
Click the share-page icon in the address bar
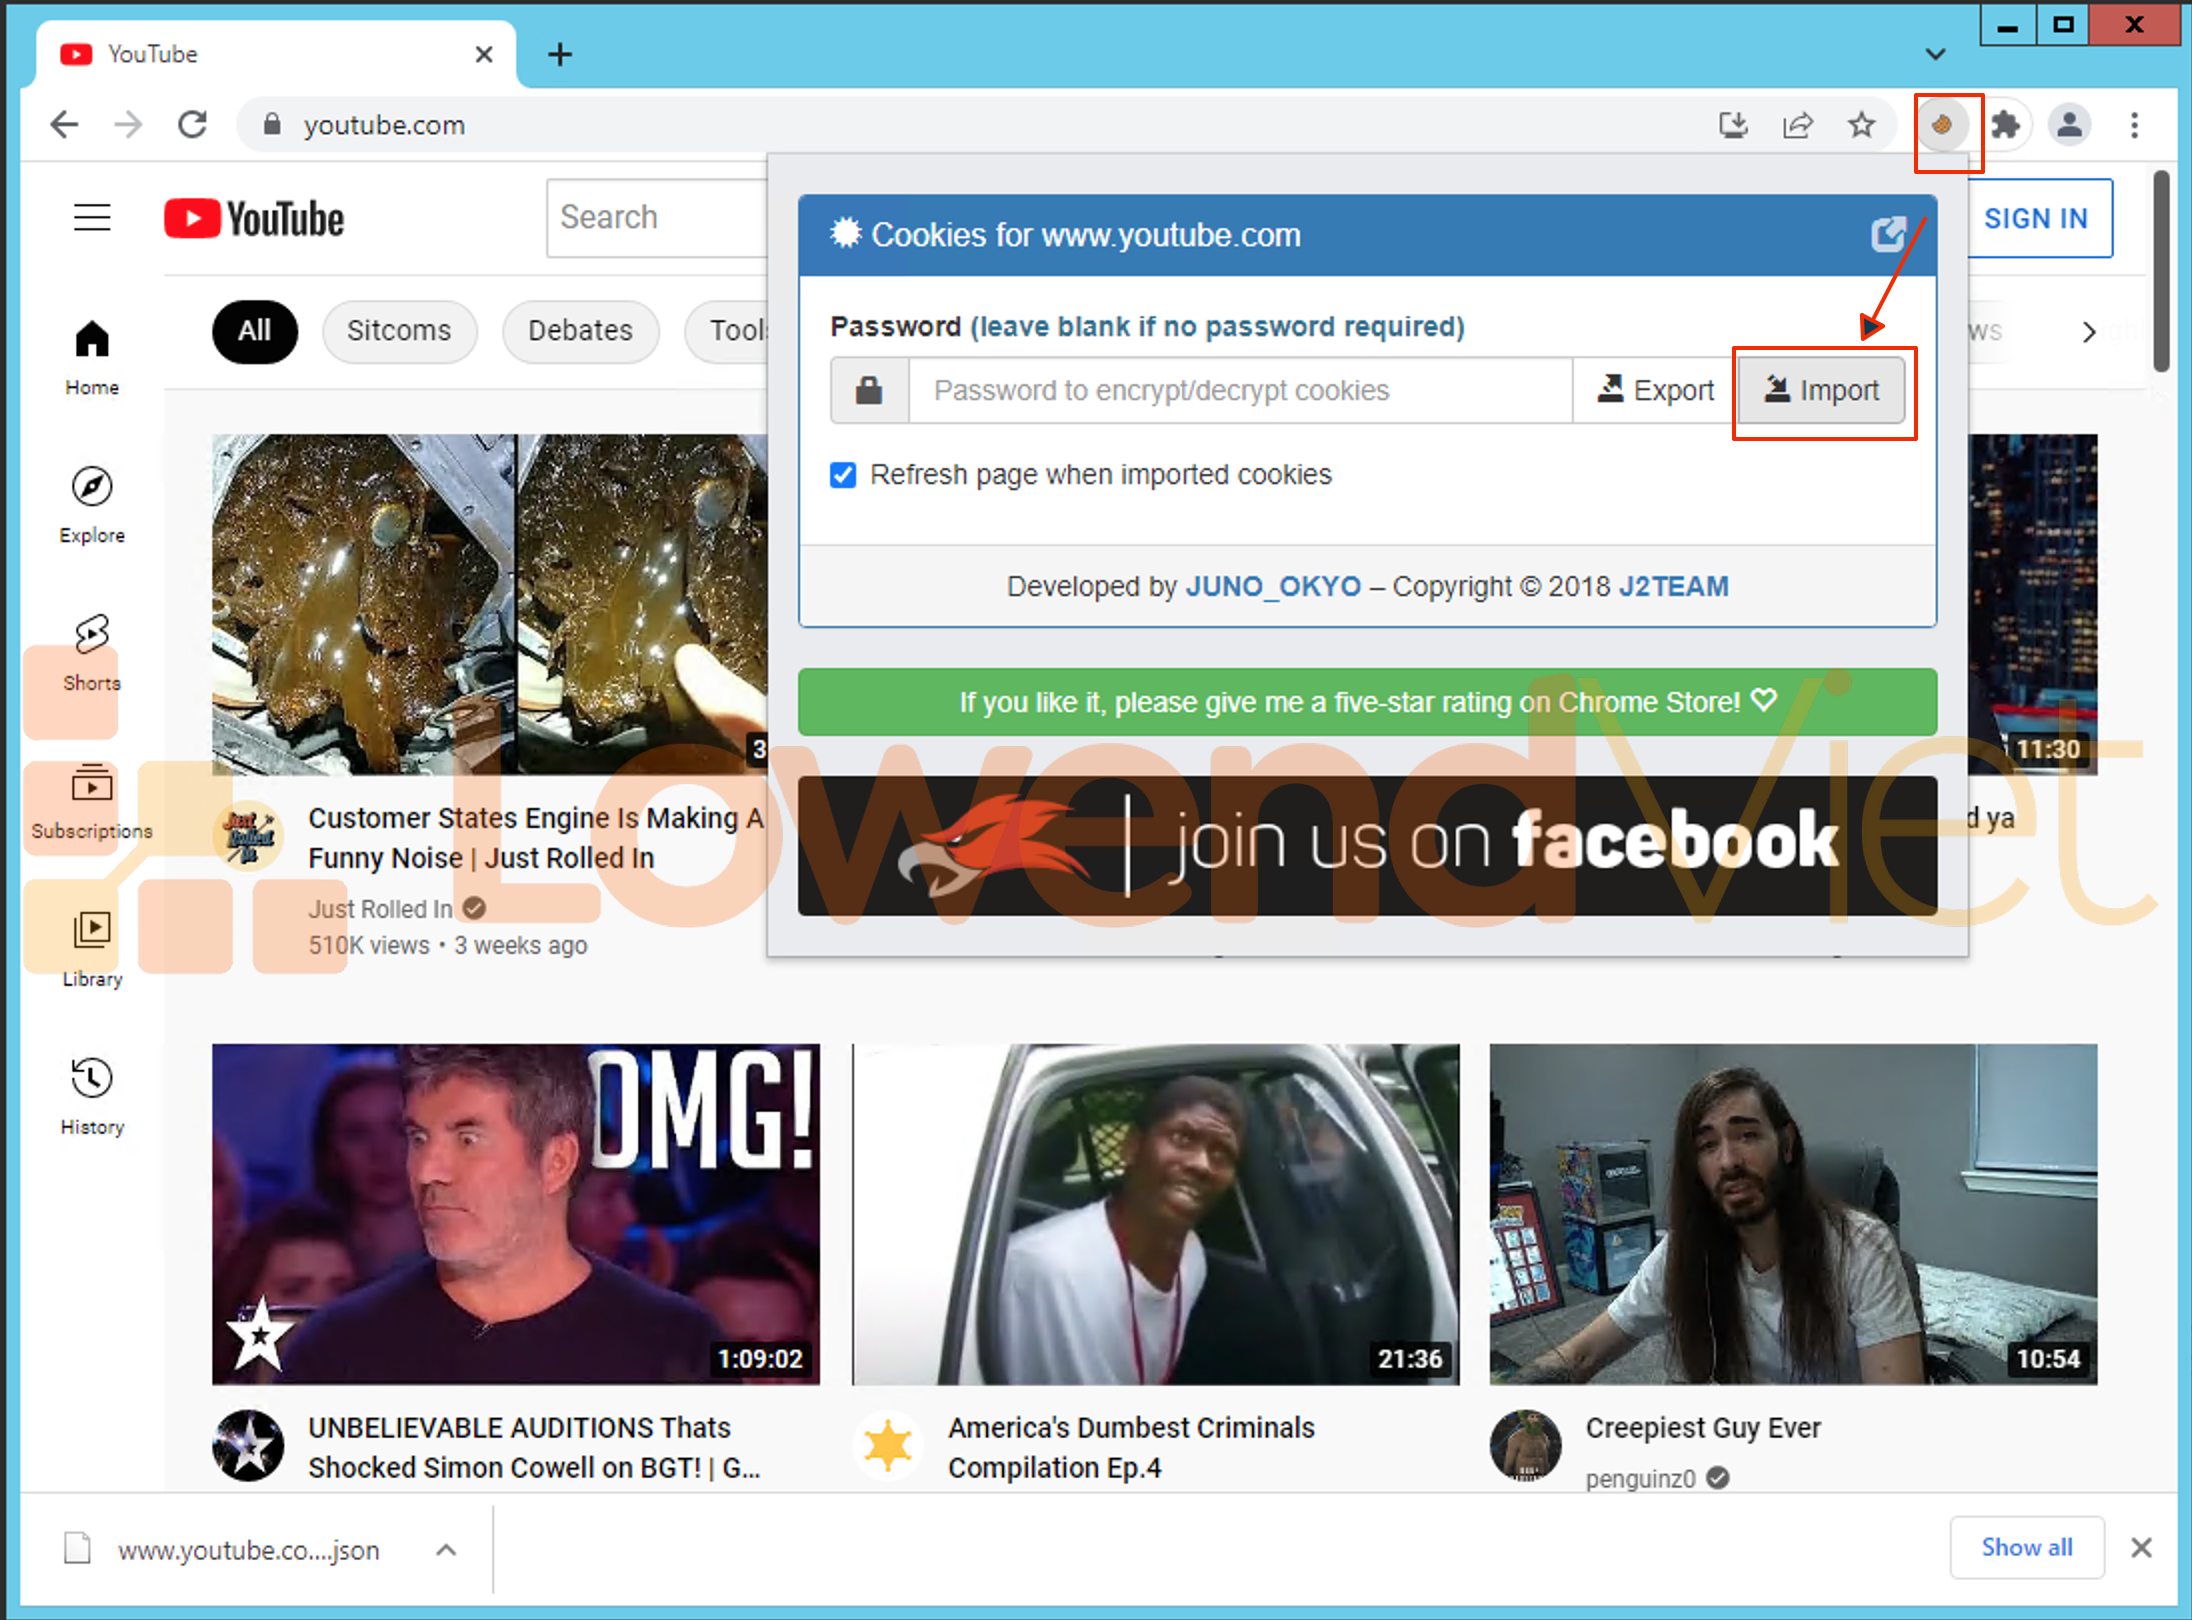click(x=1797, y=126)
